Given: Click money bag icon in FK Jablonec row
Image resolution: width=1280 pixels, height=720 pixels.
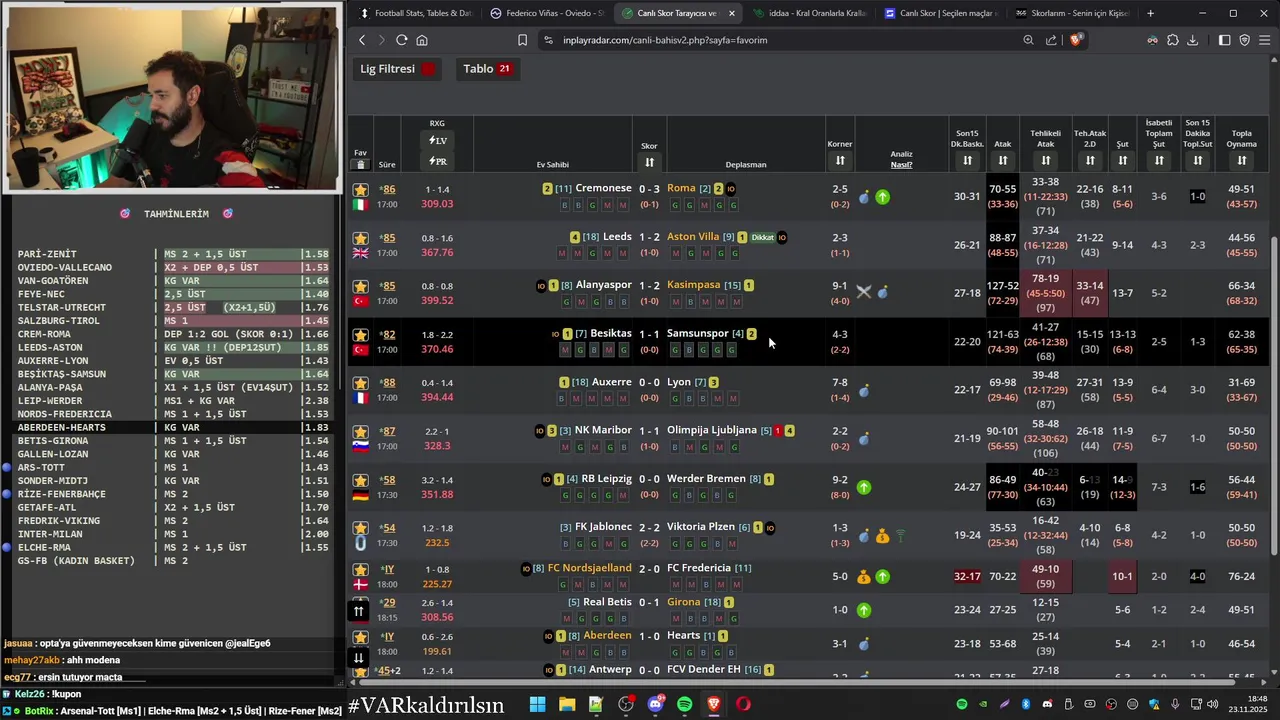Looking at the screenshot, I should coord(882,536).
